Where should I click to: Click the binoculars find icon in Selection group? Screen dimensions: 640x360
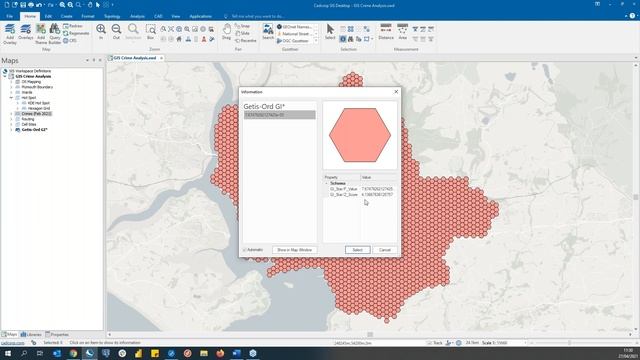[351, 39]
